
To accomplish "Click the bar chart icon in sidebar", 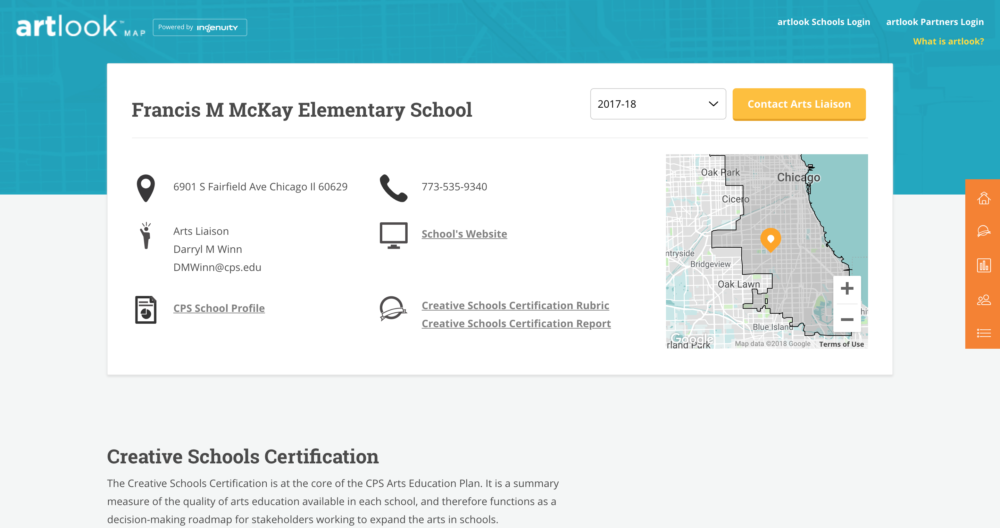I will (983, 265).
